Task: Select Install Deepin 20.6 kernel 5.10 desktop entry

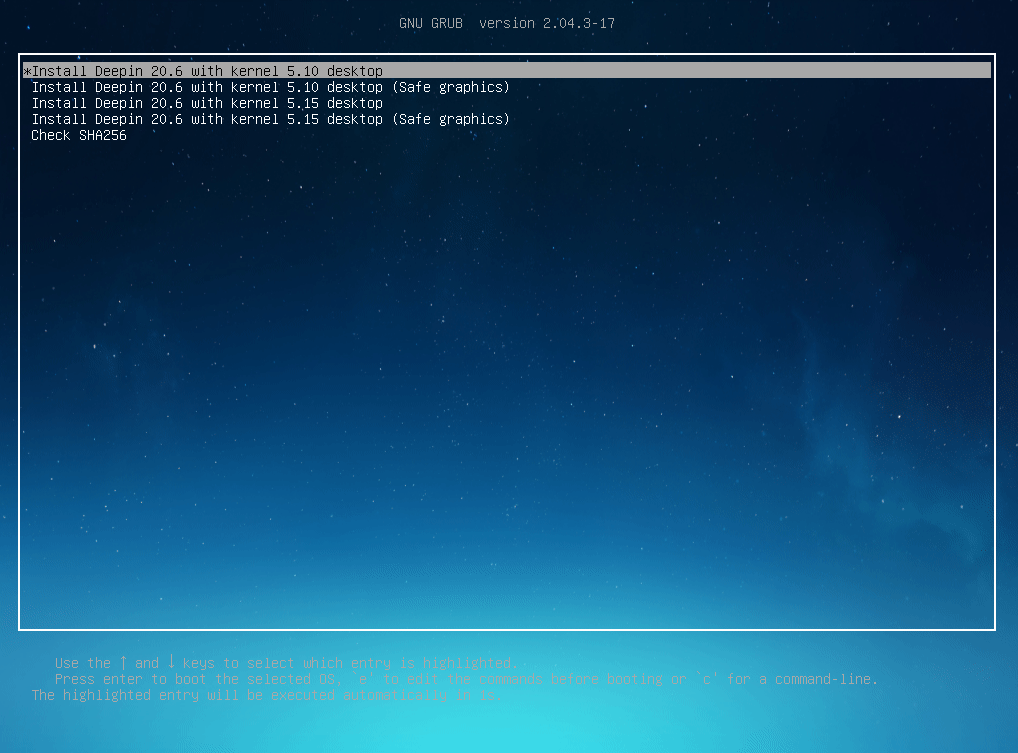Action: 506,71
